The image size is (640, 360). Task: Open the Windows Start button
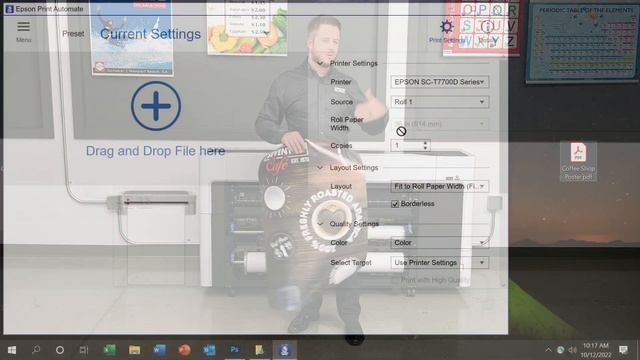(x=12, y=350)
